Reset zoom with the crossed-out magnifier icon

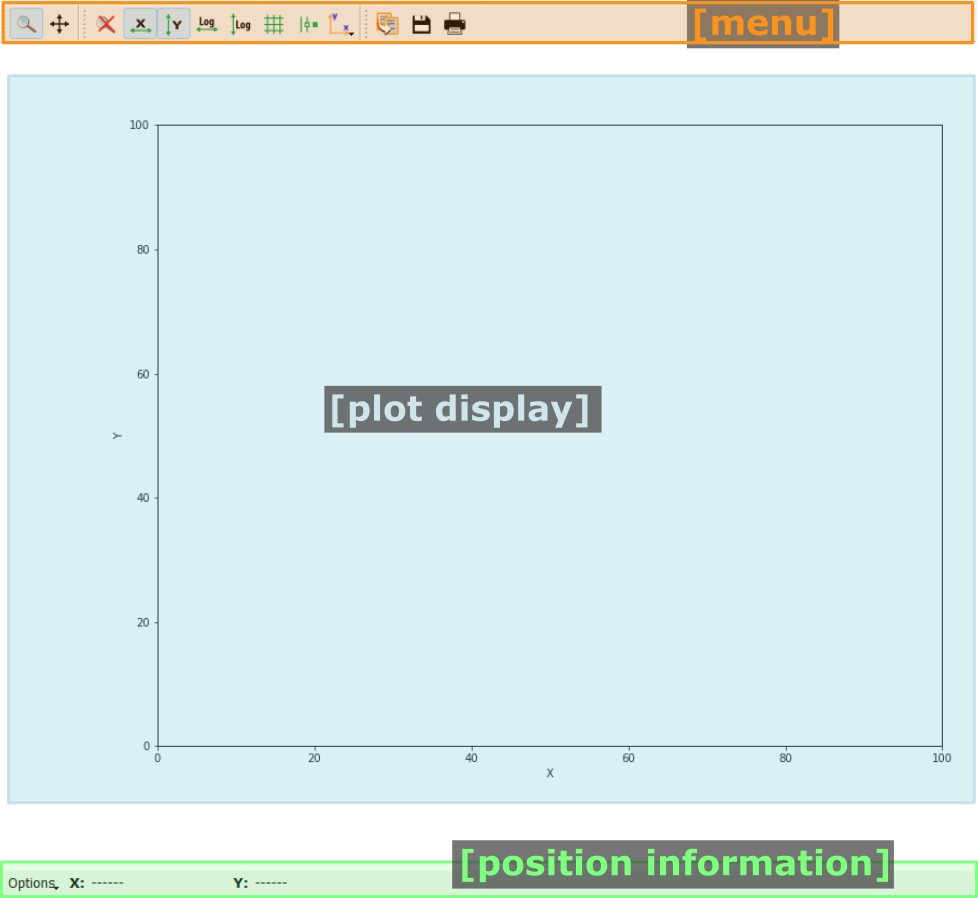tap(106, 24)
